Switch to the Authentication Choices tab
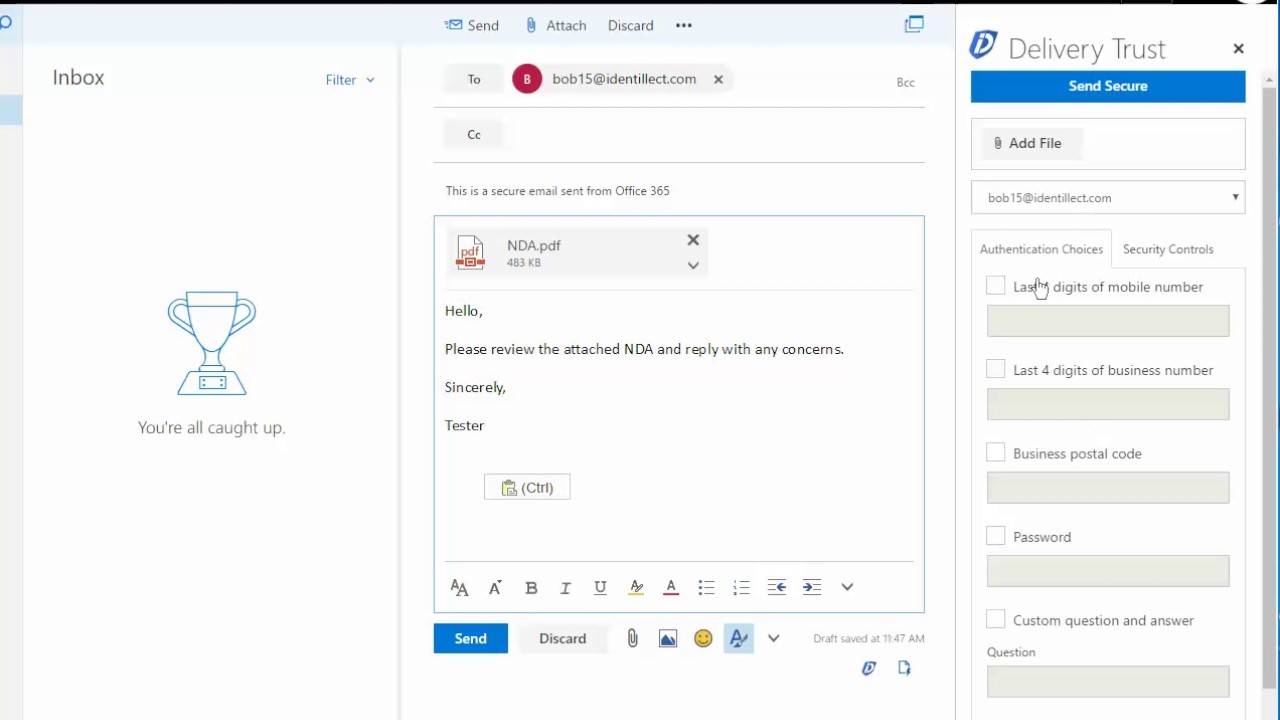This screenshot has height=720, width=1280. [1041, 249]
